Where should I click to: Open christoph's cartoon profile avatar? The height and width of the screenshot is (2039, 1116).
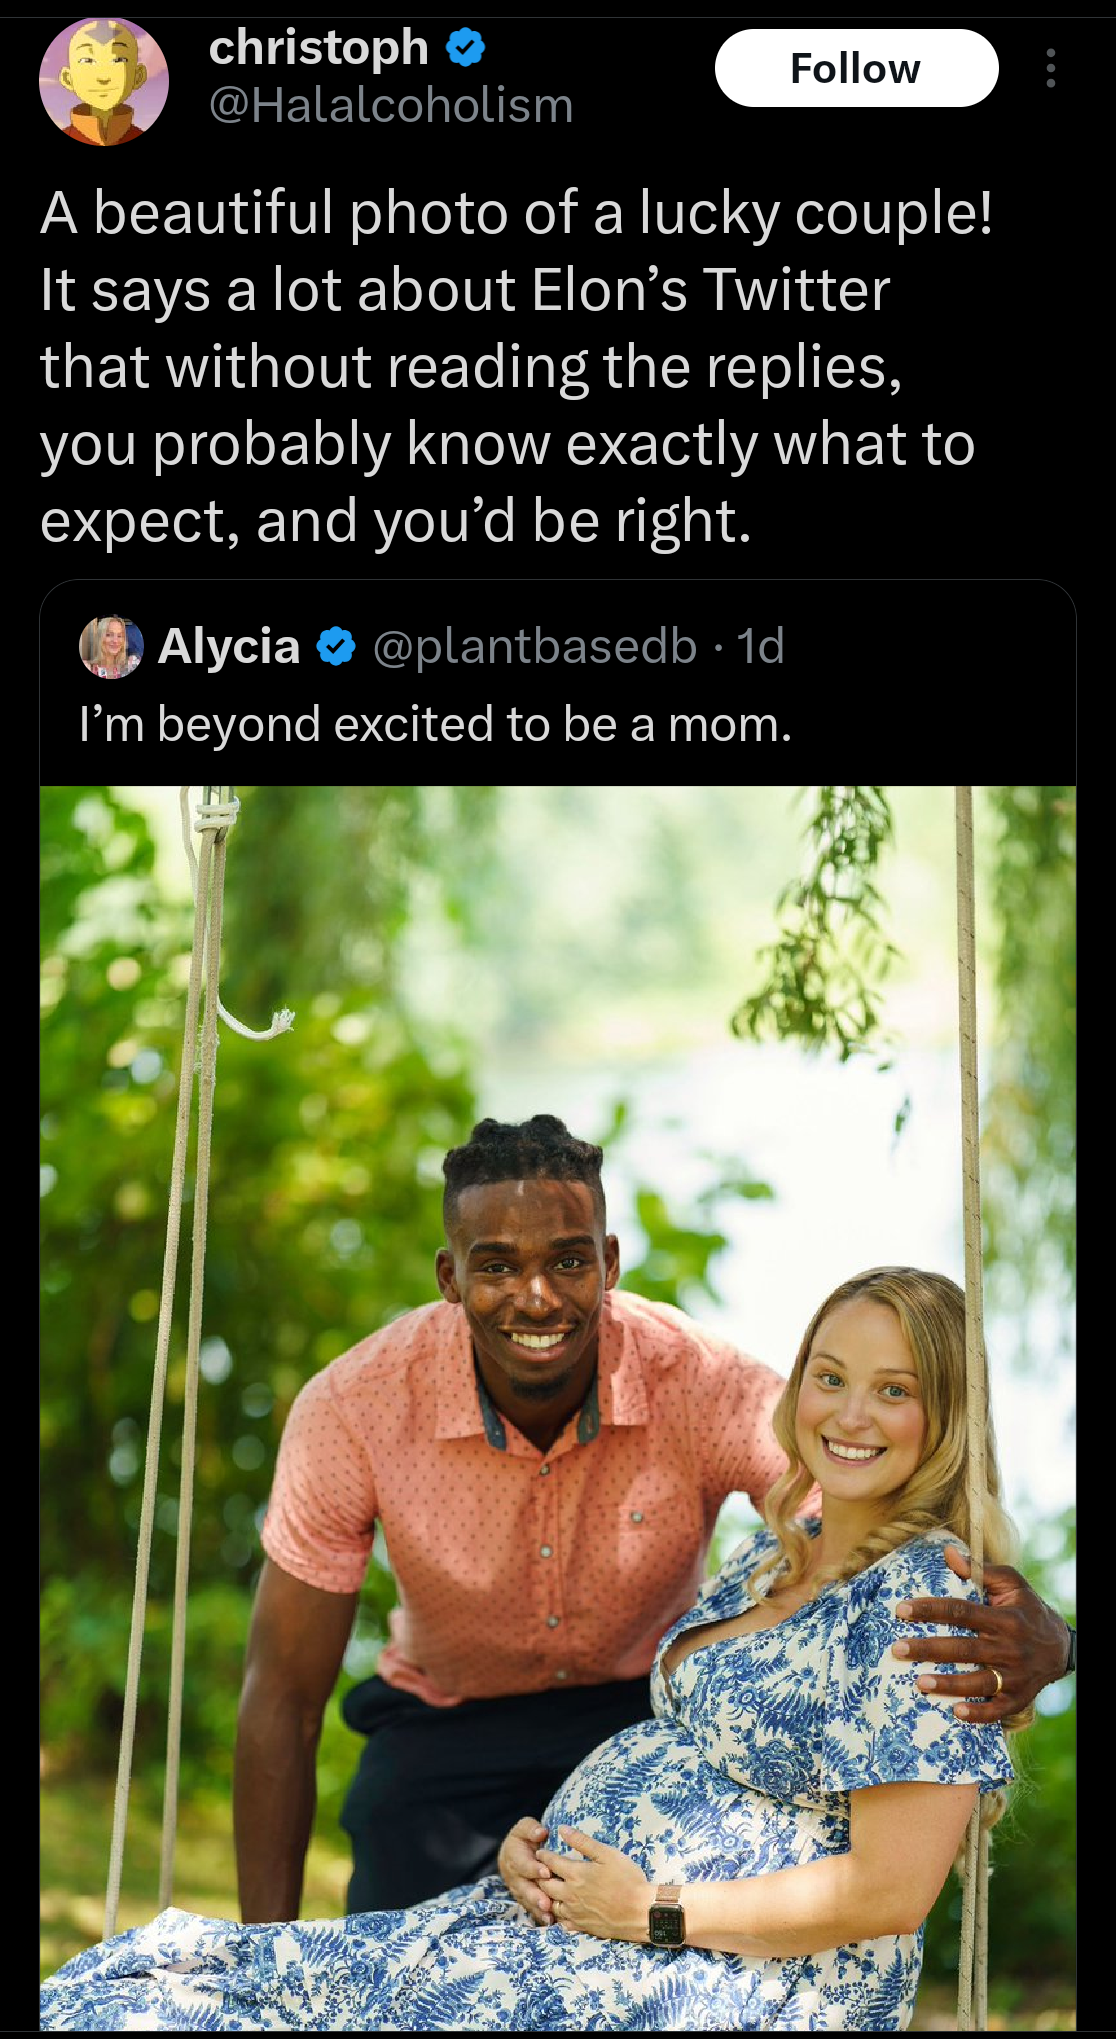point(103,82)
